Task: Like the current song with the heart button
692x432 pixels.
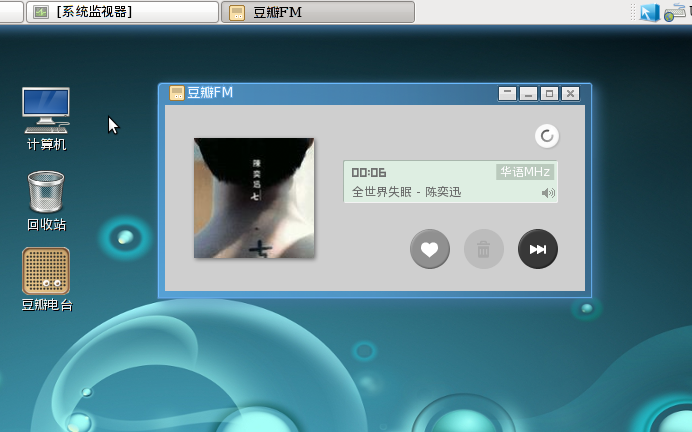Action: click(430, 249)
